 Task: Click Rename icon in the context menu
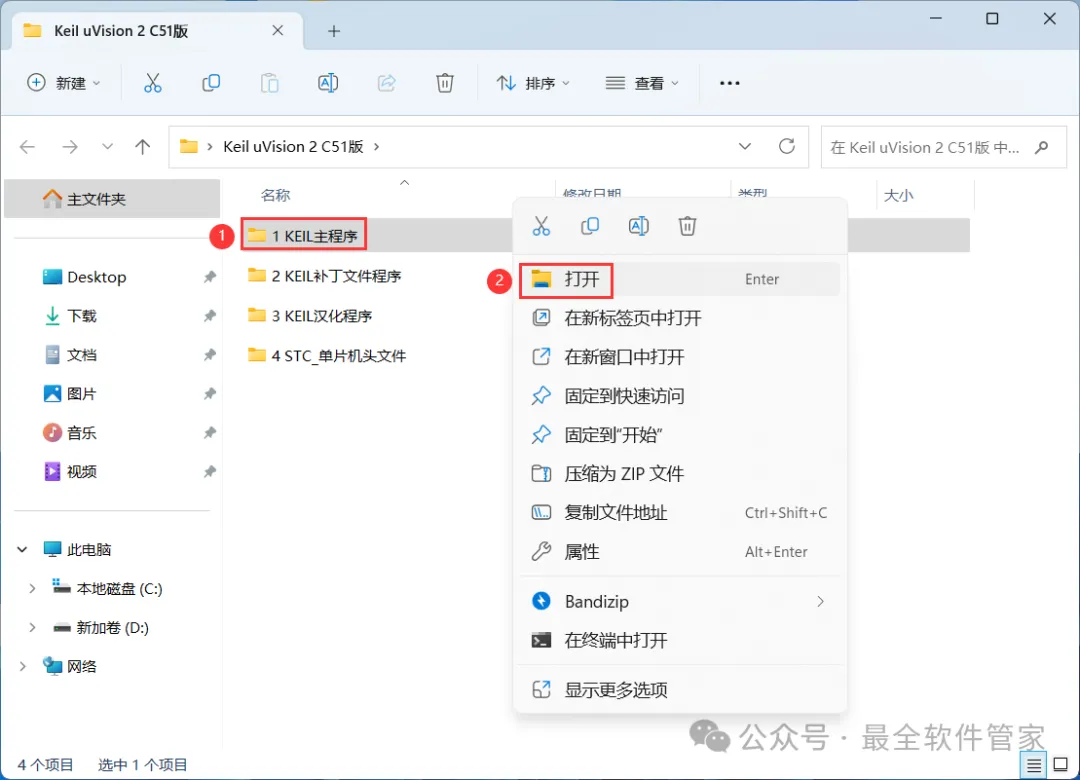638,226
